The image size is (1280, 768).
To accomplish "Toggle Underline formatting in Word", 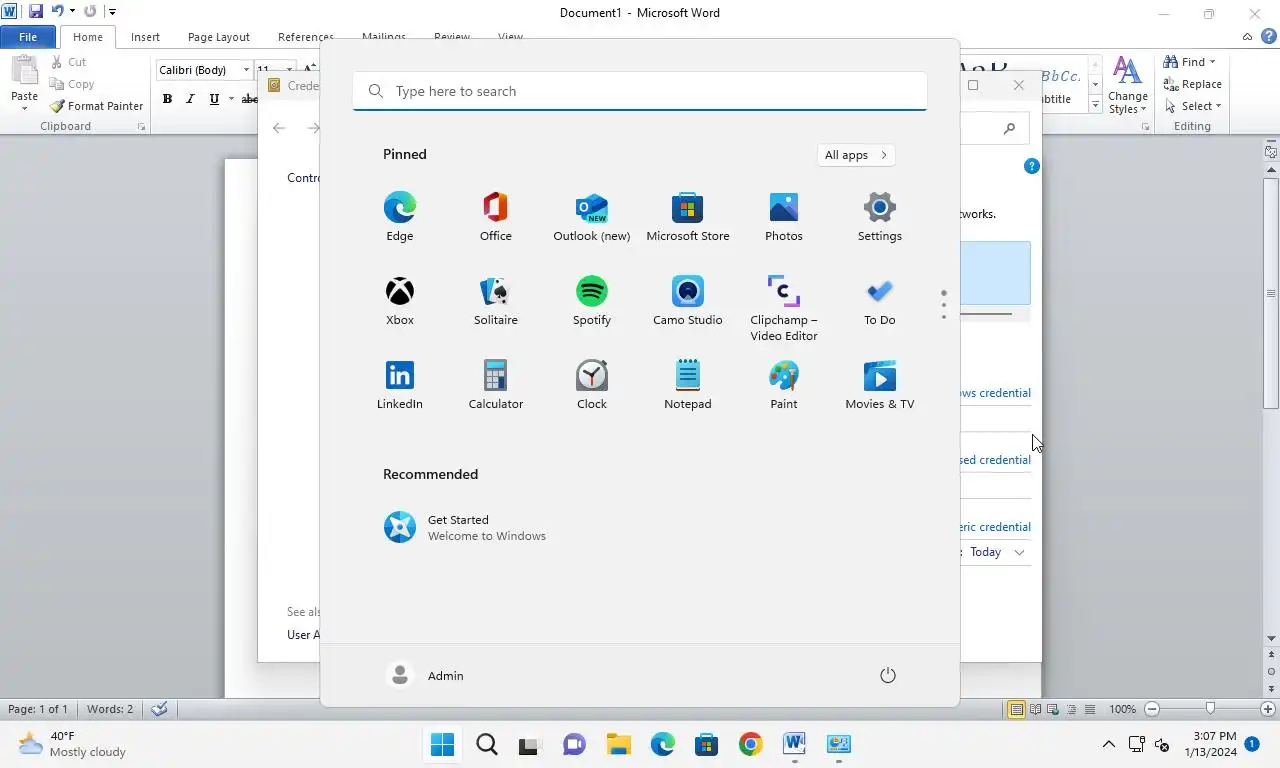I will coord(214,99).
